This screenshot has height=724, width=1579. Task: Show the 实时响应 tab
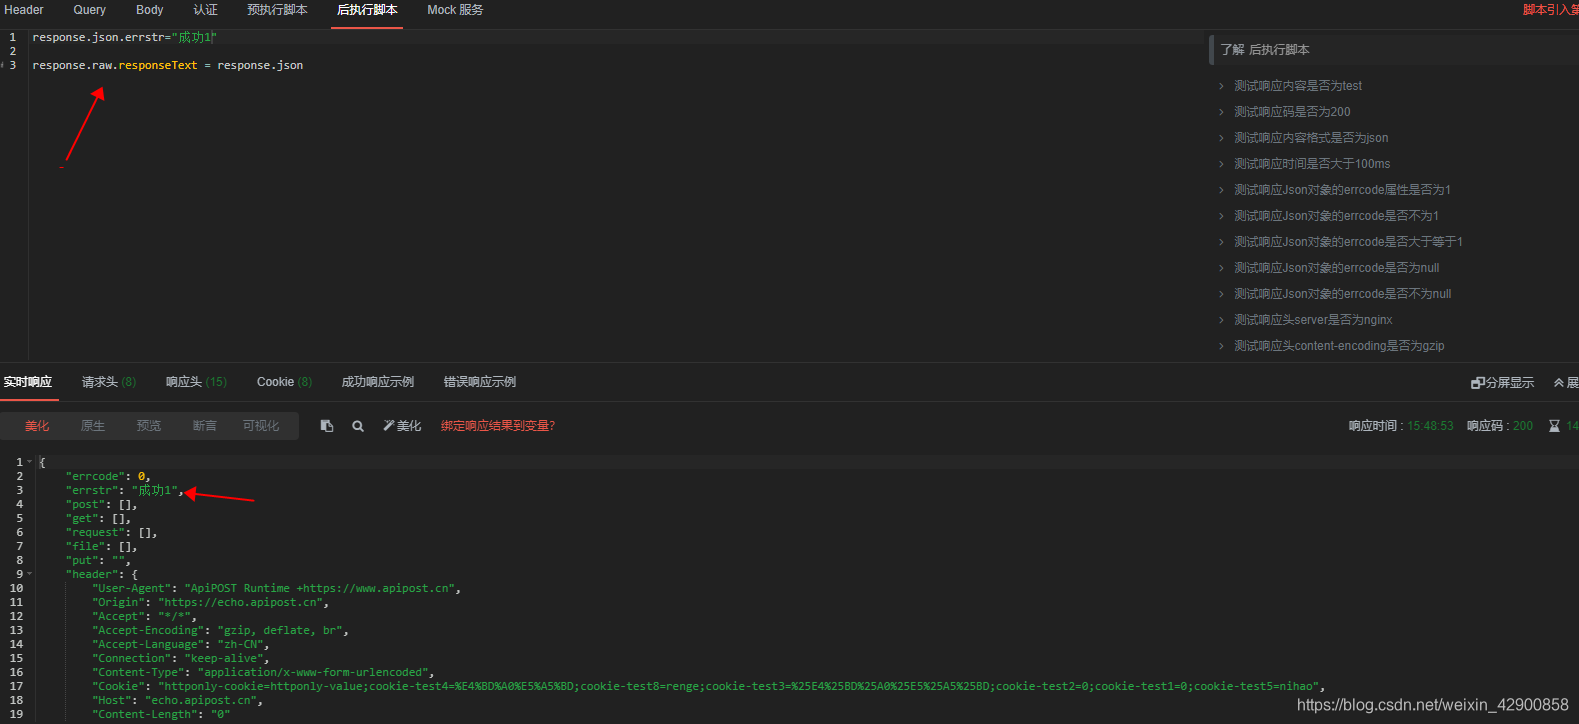click(28, 382)
